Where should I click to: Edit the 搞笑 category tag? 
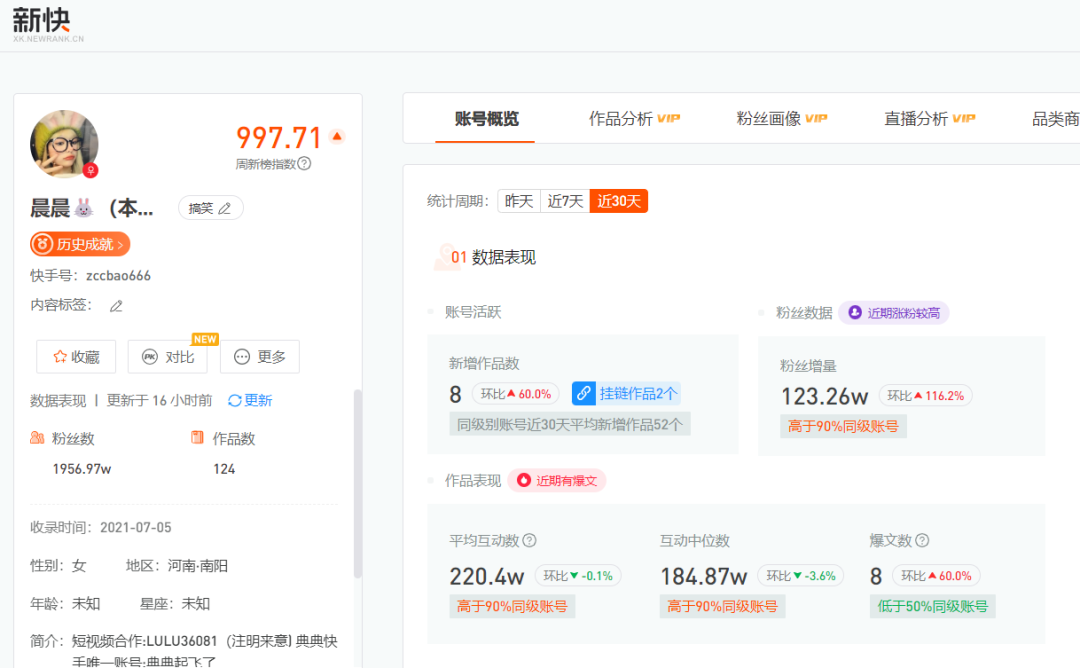pos(210,208)
